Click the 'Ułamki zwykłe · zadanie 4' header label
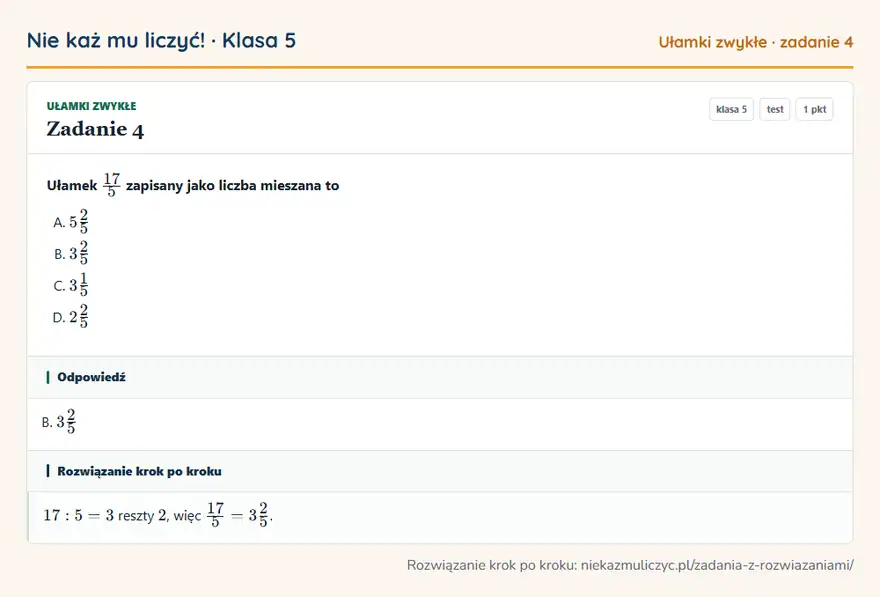 pyautogui.click(x=755, y=42)
